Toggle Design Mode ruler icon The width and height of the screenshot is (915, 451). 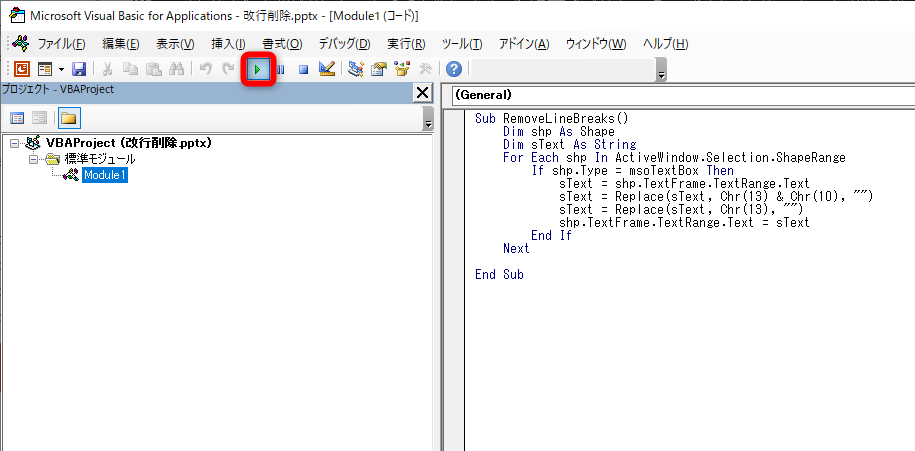pos(327,69)
